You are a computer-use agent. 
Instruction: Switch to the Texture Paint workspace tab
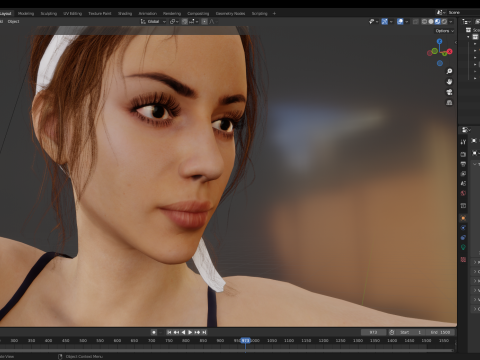coord(100,13)
